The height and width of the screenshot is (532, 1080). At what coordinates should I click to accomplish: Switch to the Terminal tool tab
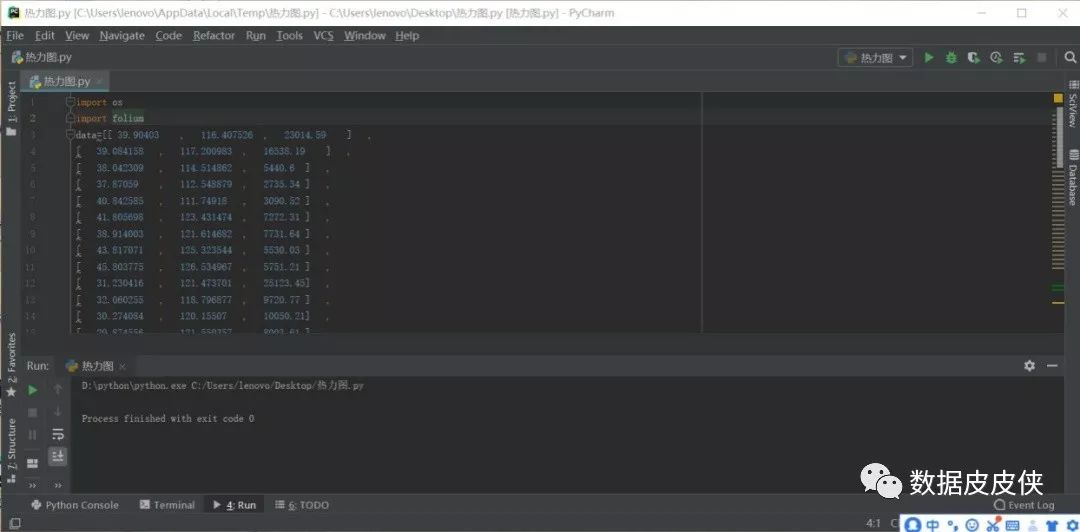tap(167, 505)
